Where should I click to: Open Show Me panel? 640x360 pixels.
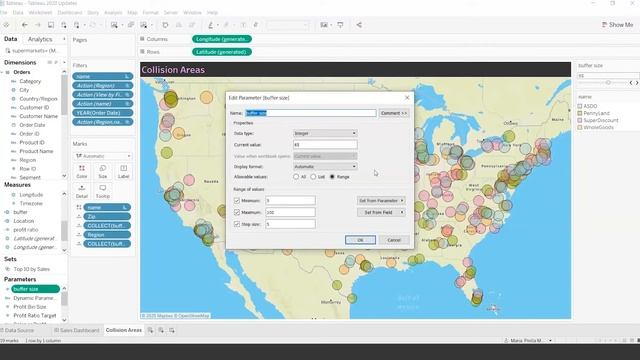(618, 25)
